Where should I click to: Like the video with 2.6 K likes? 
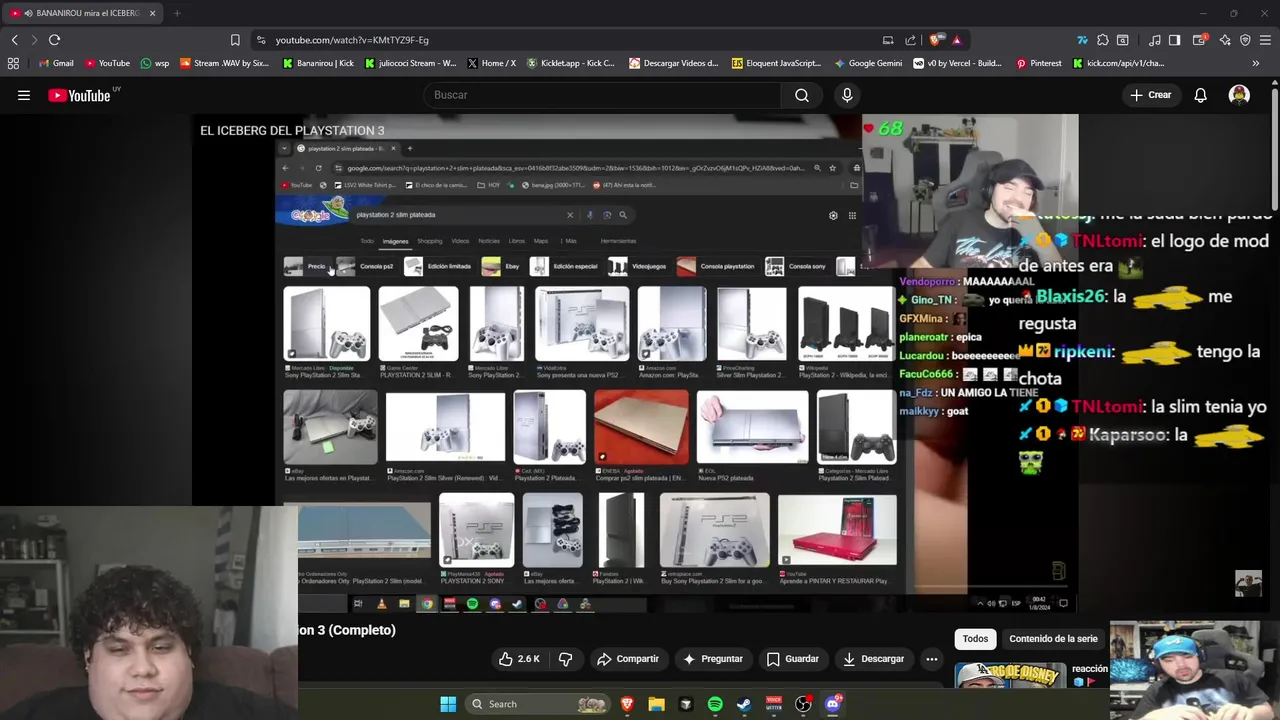[519, 659]
